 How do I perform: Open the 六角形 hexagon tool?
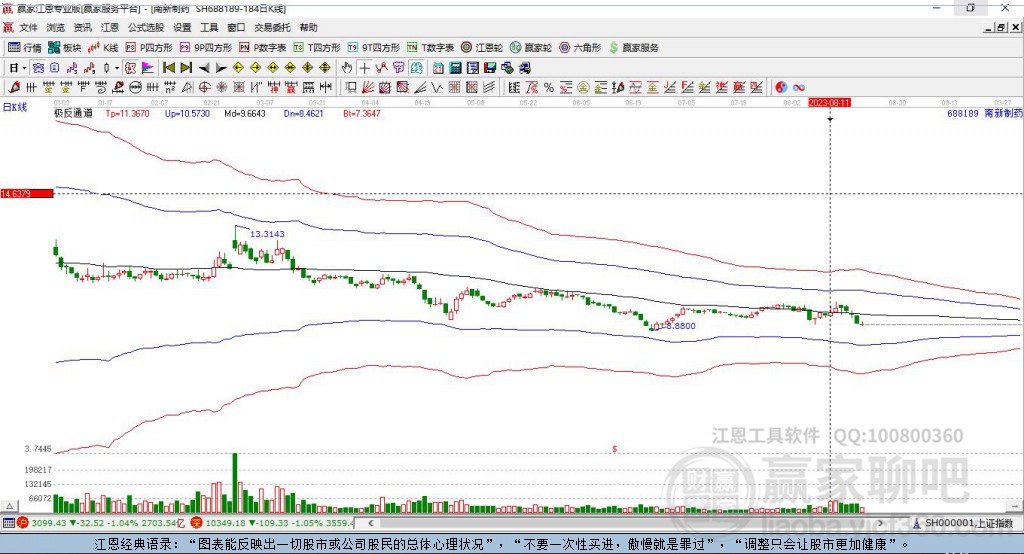tap(580, 48)
